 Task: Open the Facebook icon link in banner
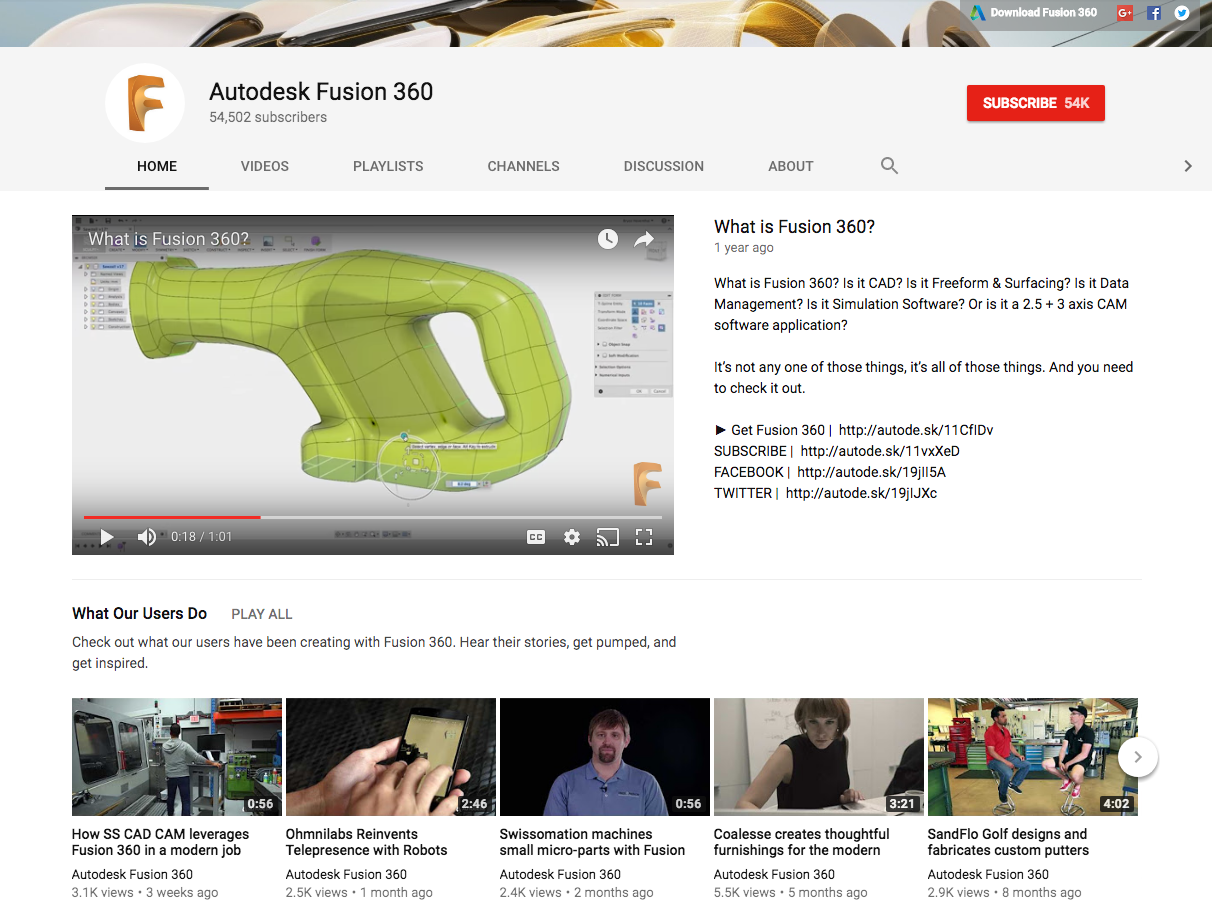pos(1154,13)
